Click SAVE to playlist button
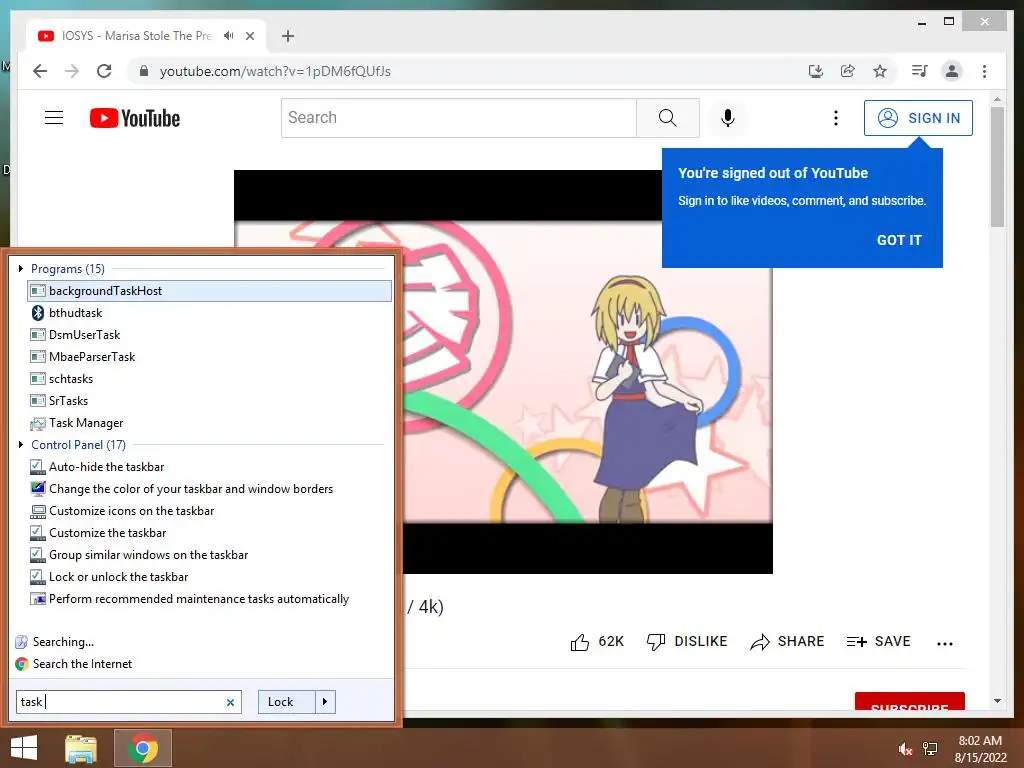 coord(878,641)
